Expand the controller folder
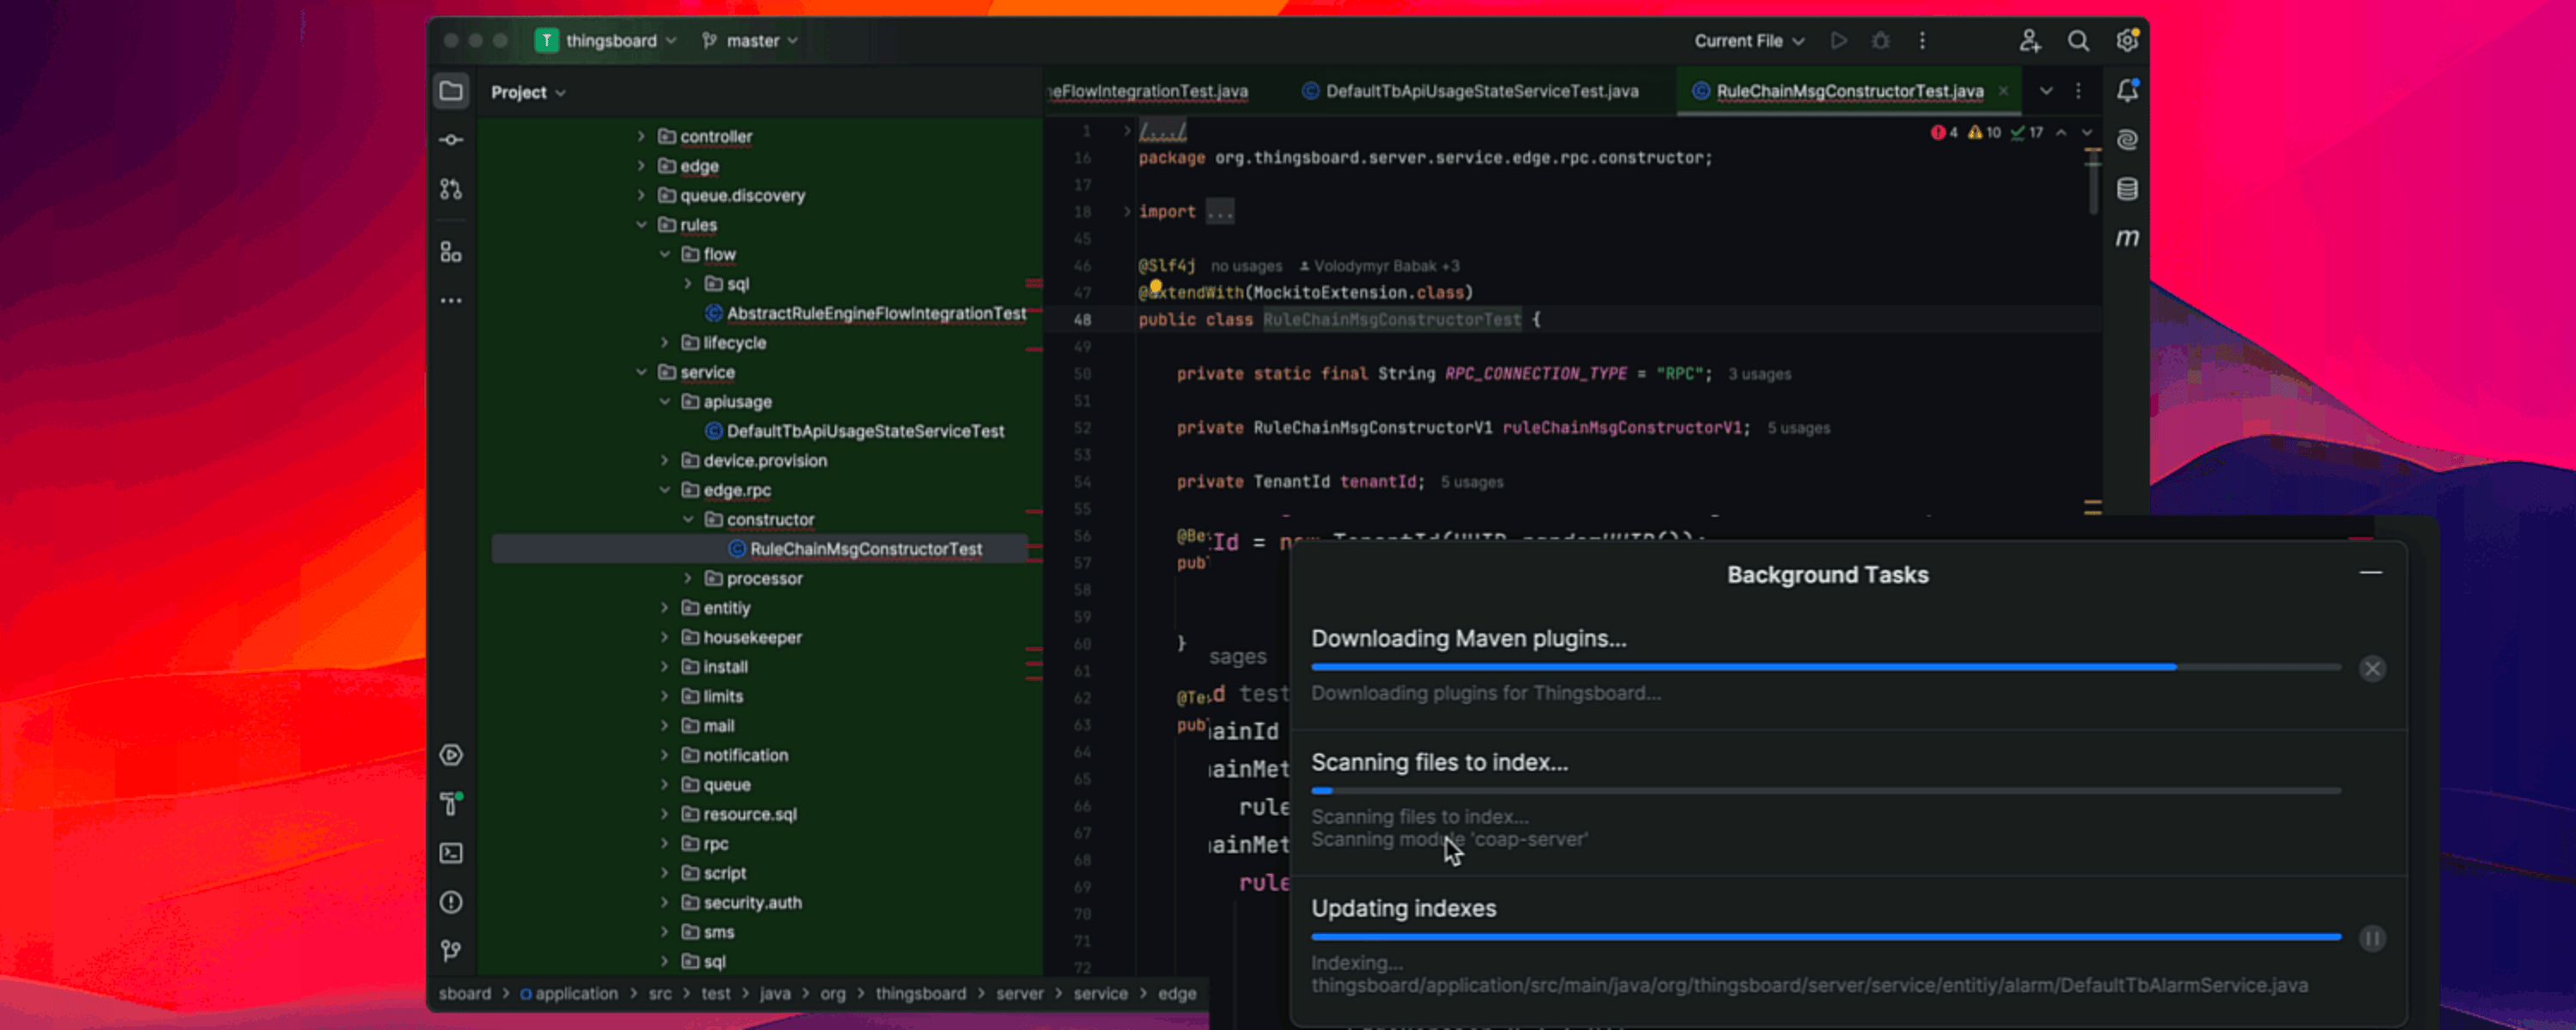 641,136
